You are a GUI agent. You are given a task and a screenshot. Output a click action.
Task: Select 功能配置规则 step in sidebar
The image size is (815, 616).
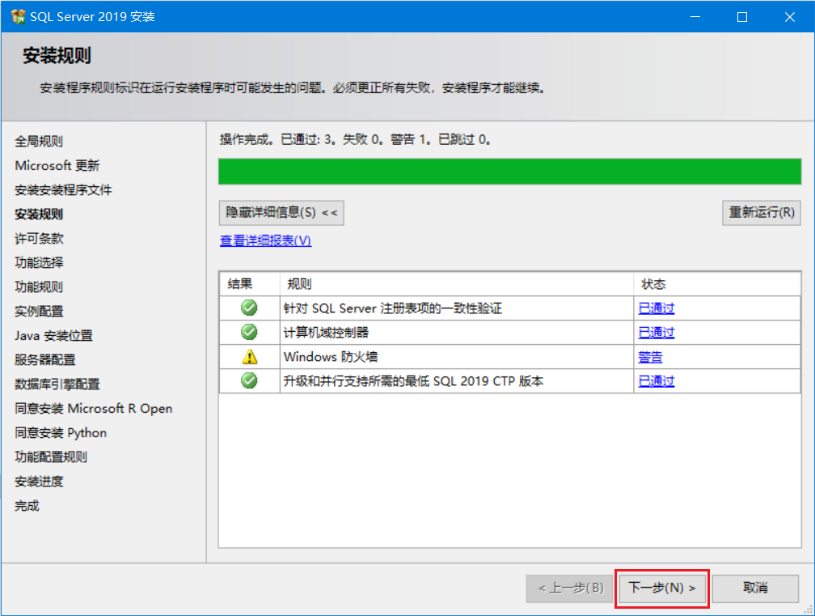tap(51, 457)
